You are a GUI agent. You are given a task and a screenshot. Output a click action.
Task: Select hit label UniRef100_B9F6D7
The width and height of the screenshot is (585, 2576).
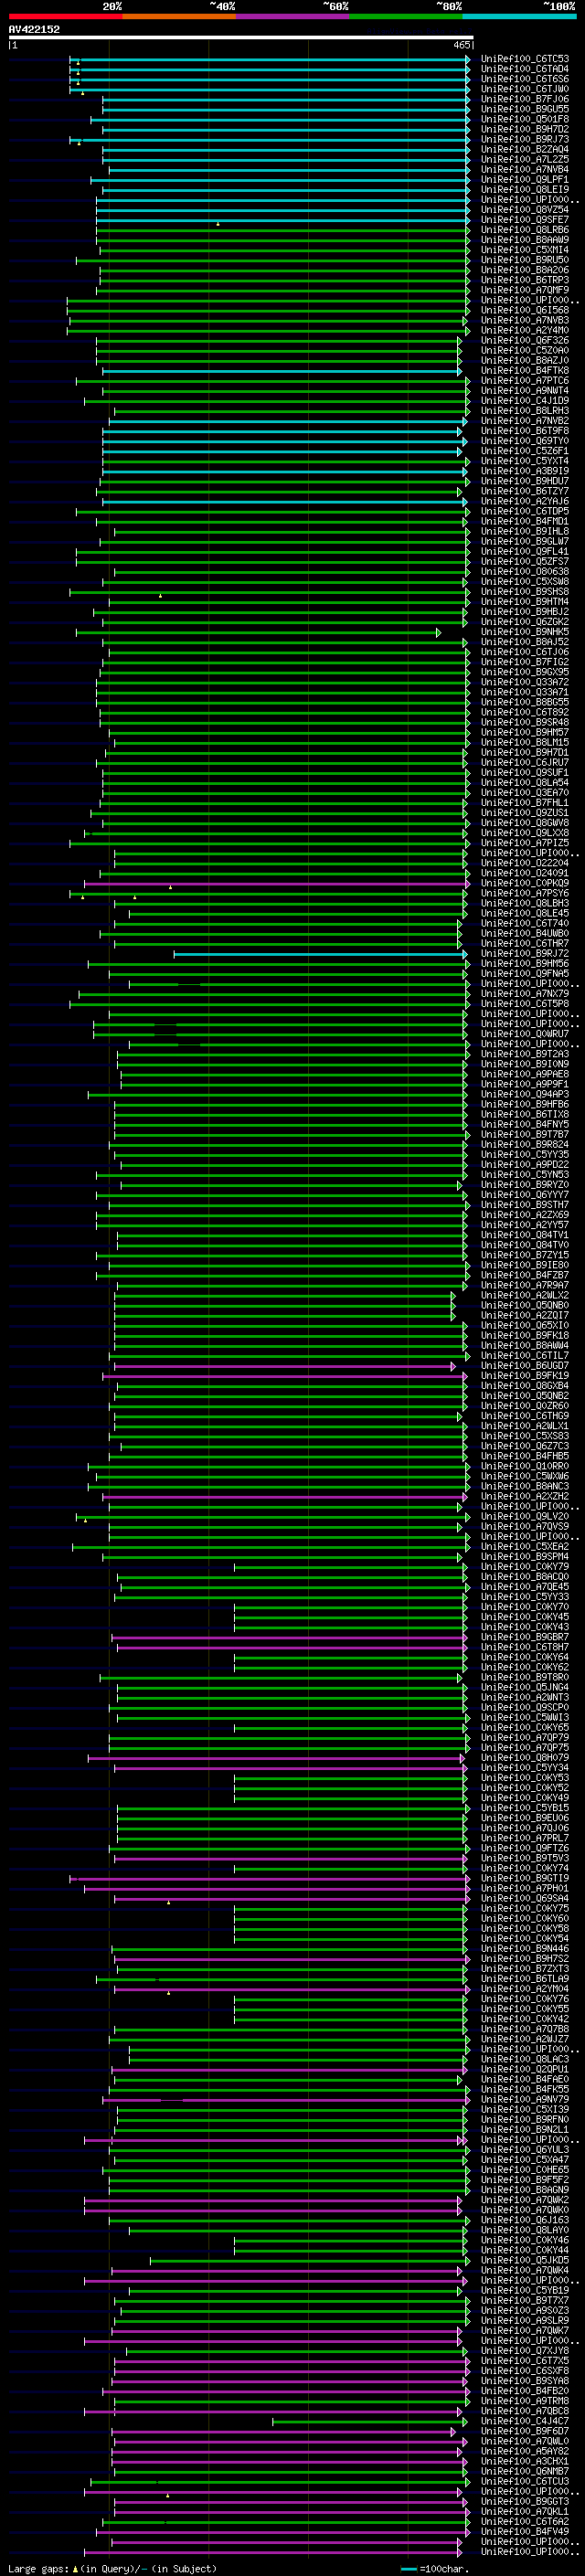coord(524,2431)
